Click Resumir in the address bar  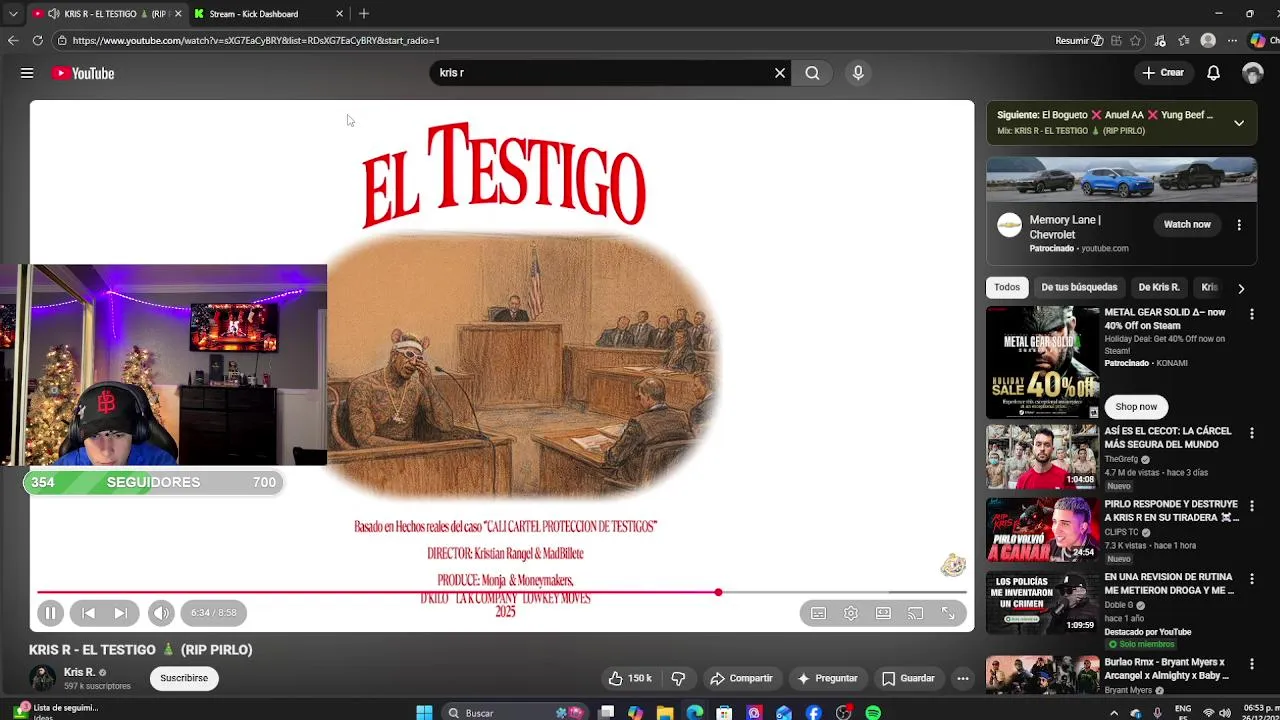click(x=1079, y=41)
